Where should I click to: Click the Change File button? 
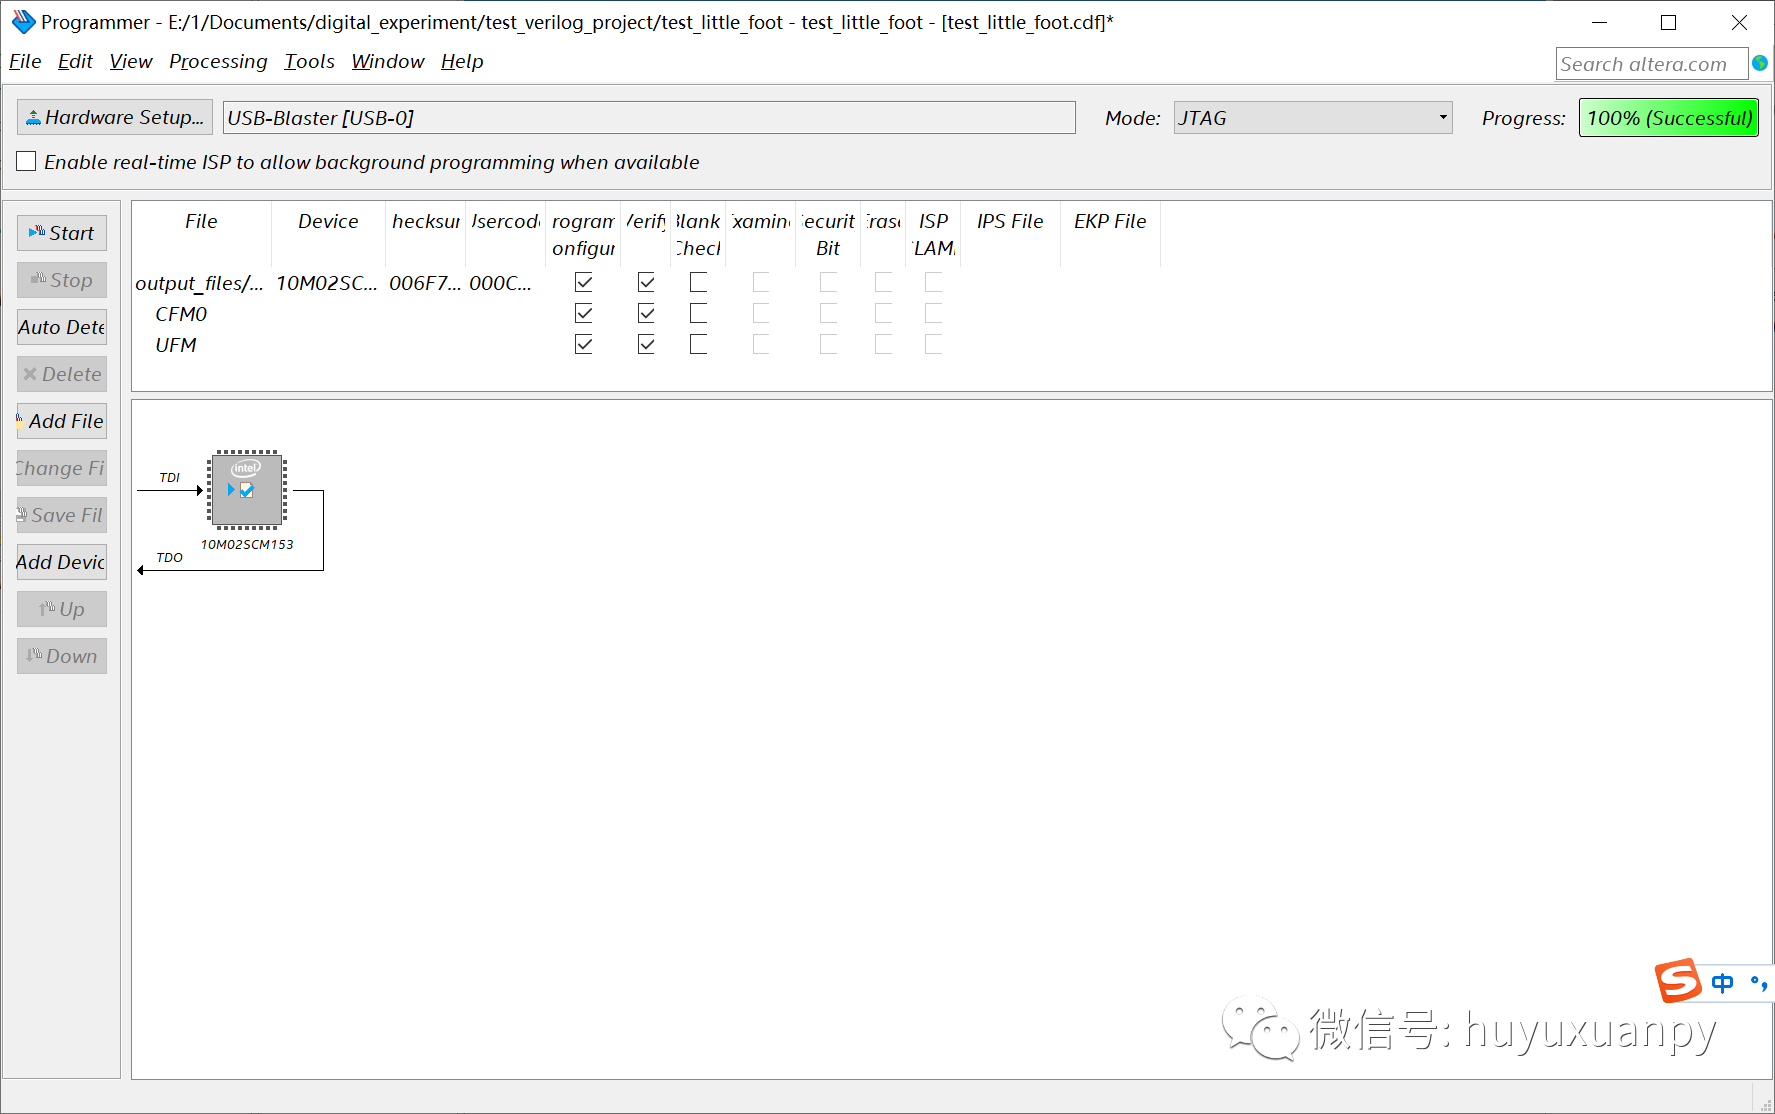tap(62, 468)
